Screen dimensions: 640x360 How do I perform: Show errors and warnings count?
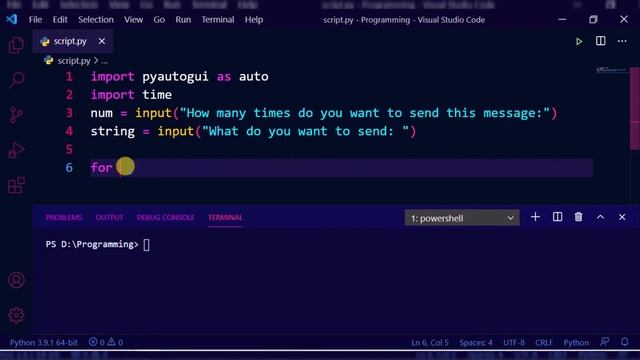pyautogui.click(x=106, y=342)
